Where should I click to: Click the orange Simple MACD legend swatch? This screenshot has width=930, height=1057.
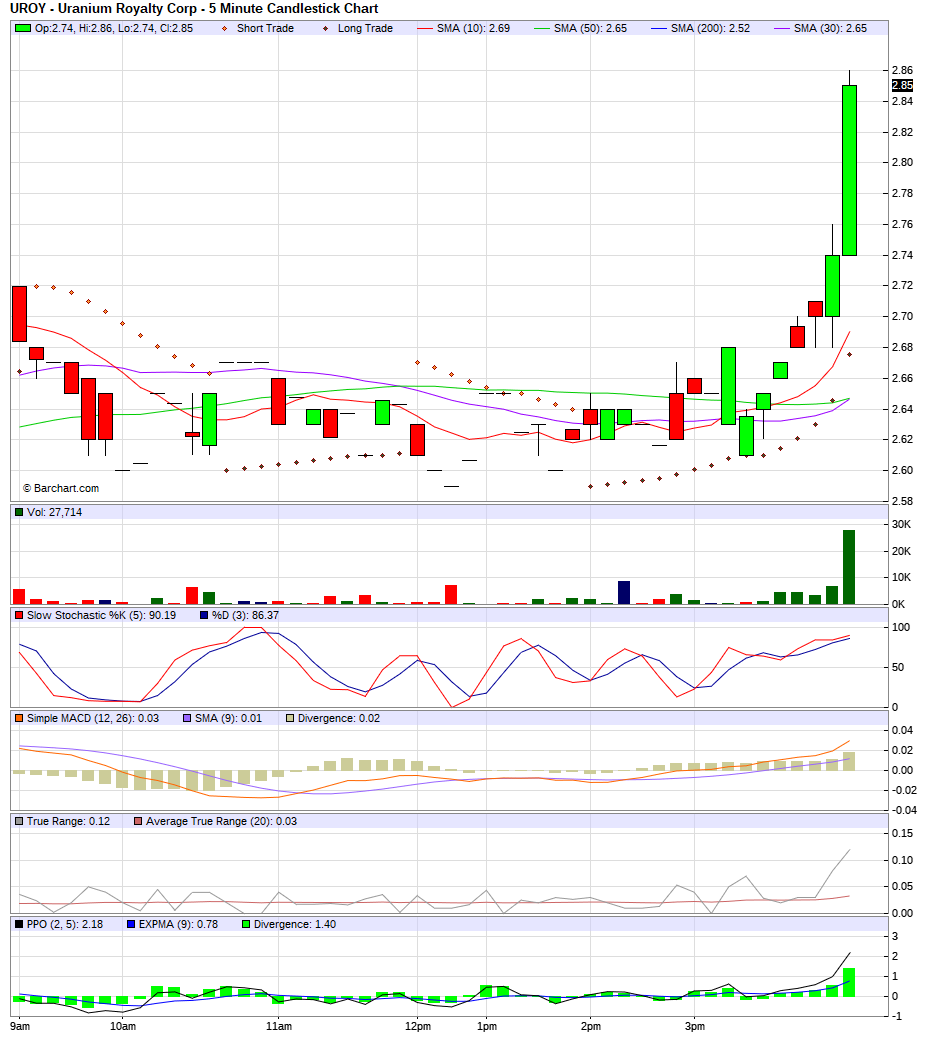click(x=19, y=719)
